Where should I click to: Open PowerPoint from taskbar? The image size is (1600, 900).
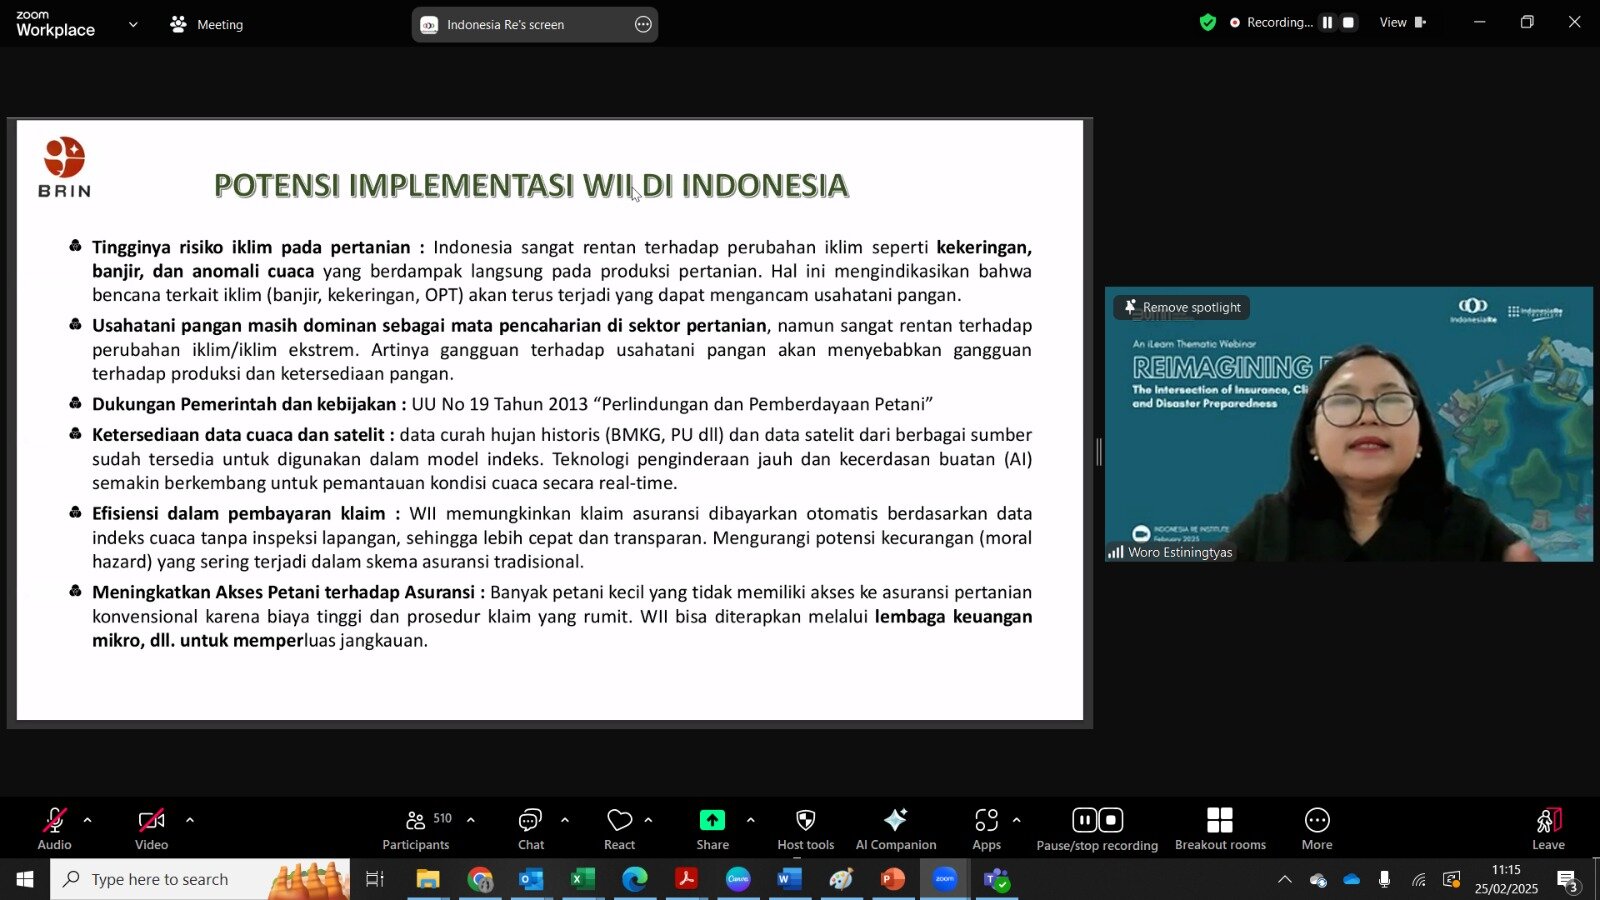[x=893, y=879]
